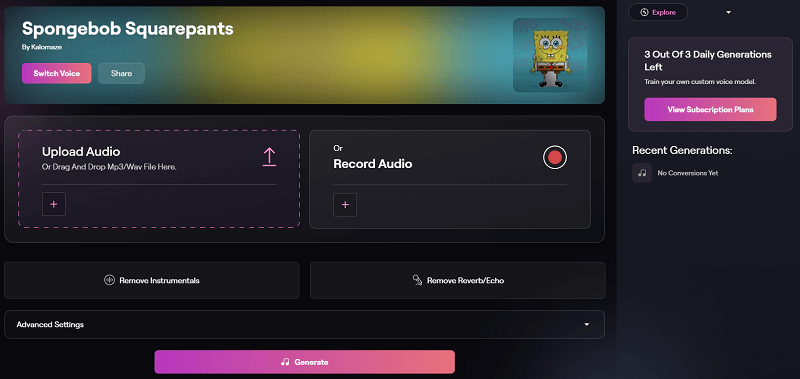Click 'No Conversions Yet' text

click(x=688, y=173)
